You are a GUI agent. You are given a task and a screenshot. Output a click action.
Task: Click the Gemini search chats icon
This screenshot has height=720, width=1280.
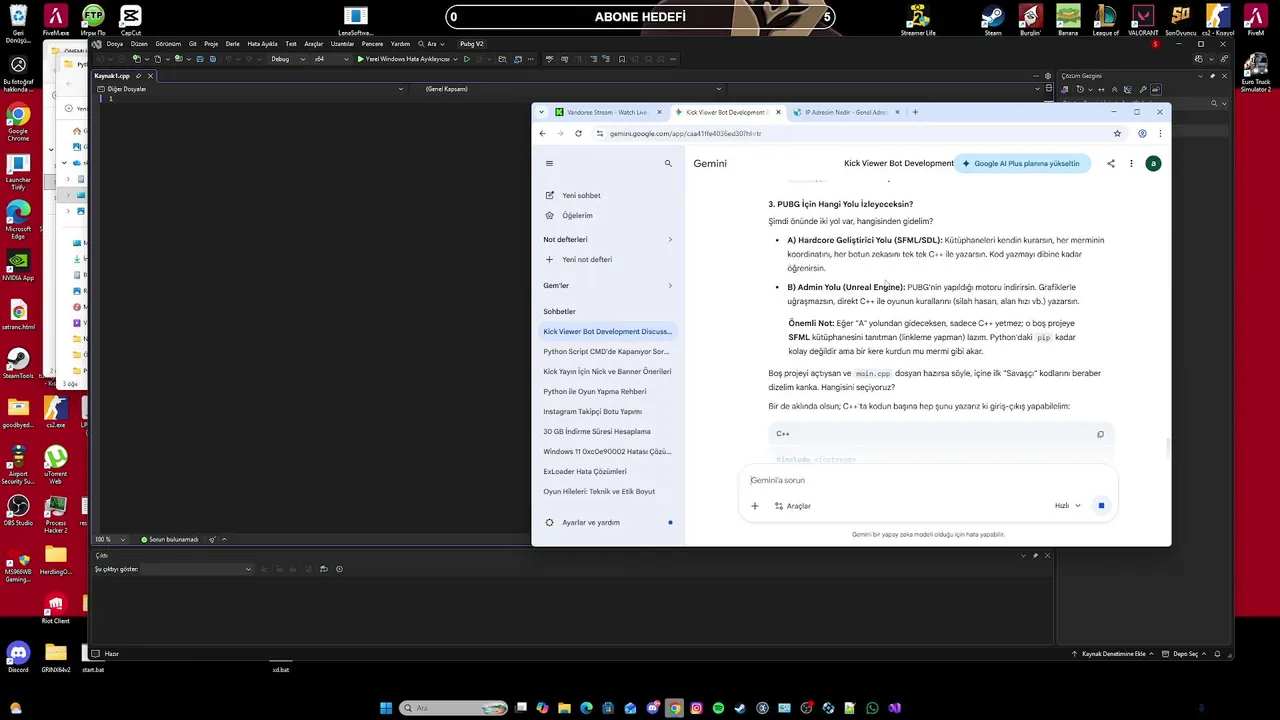(668, 163)
